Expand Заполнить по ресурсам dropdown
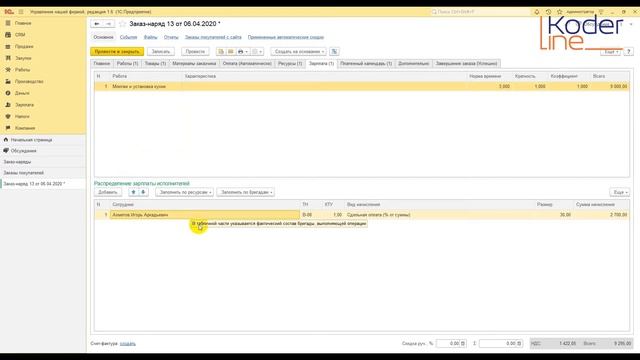This screenshot has height=360, width=640. 184,192
